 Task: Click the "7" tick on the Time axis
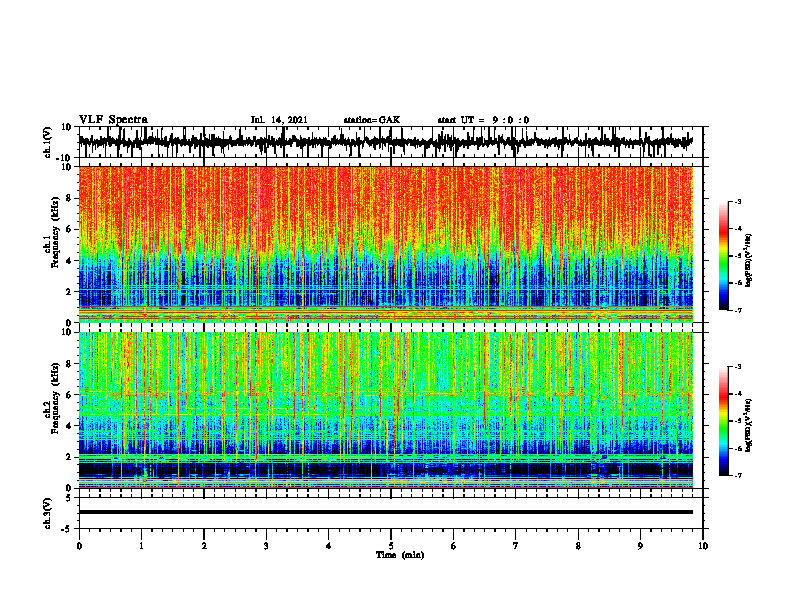516,546
